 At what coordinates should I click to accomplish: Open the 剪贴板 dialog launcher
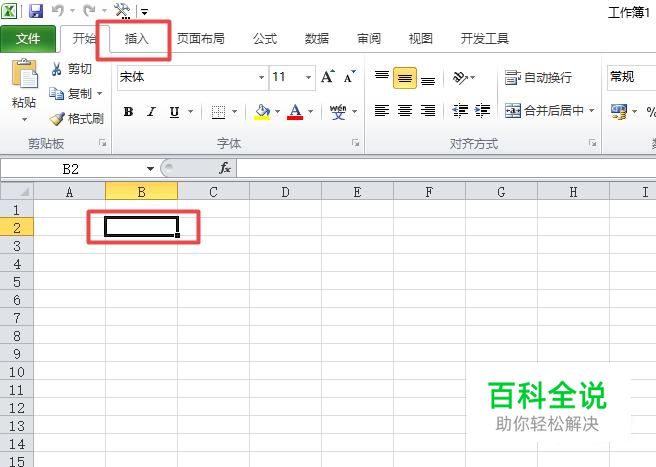pos(102,143)
